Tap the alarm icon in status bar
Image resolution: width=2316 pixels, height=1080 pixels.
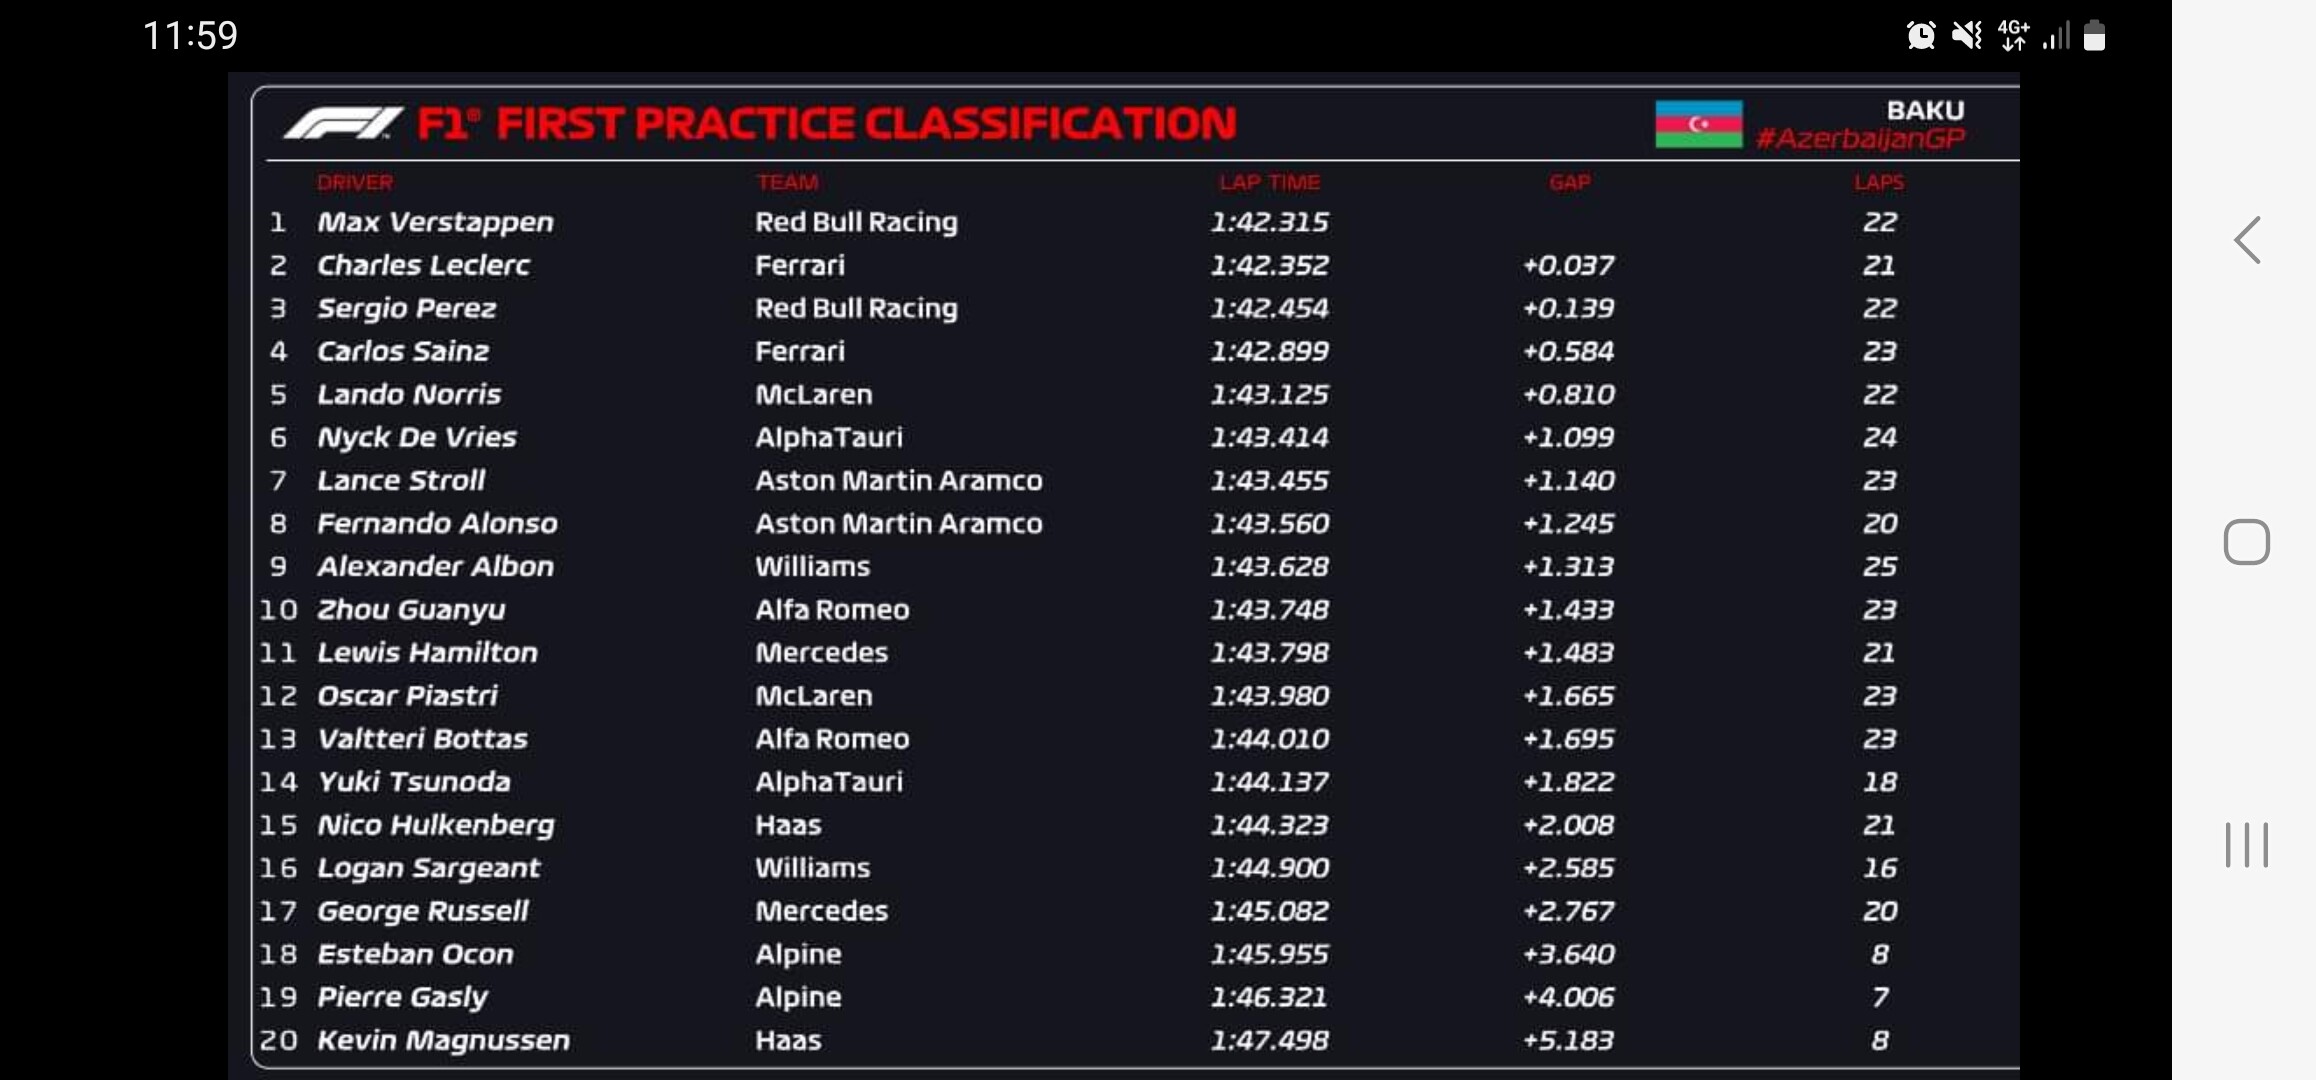pyautogui.click(x=1920, y=36)
